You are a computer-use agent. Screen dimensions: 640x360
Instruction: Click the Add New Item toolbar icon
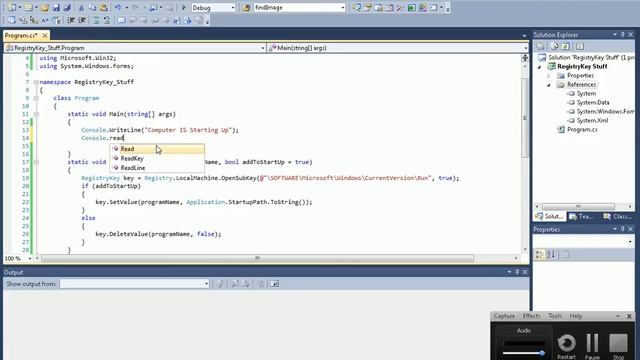29,7
